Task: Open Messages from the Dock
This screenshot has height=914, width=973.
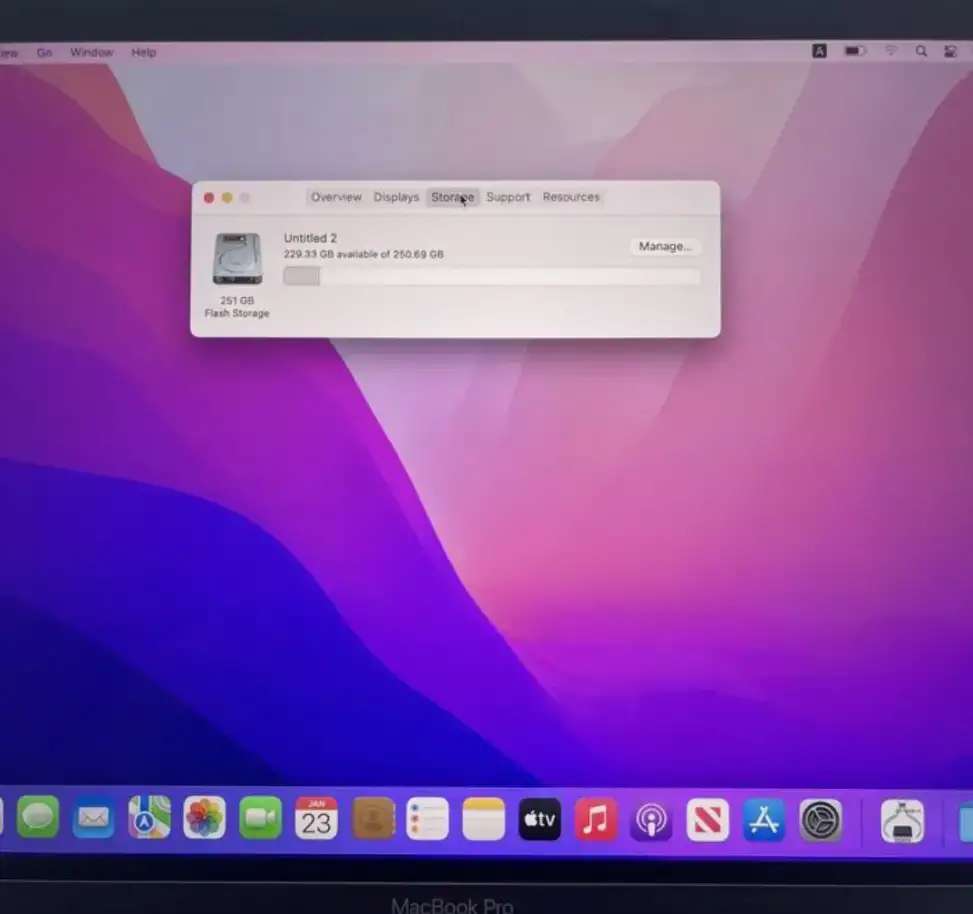Action: 38,817
